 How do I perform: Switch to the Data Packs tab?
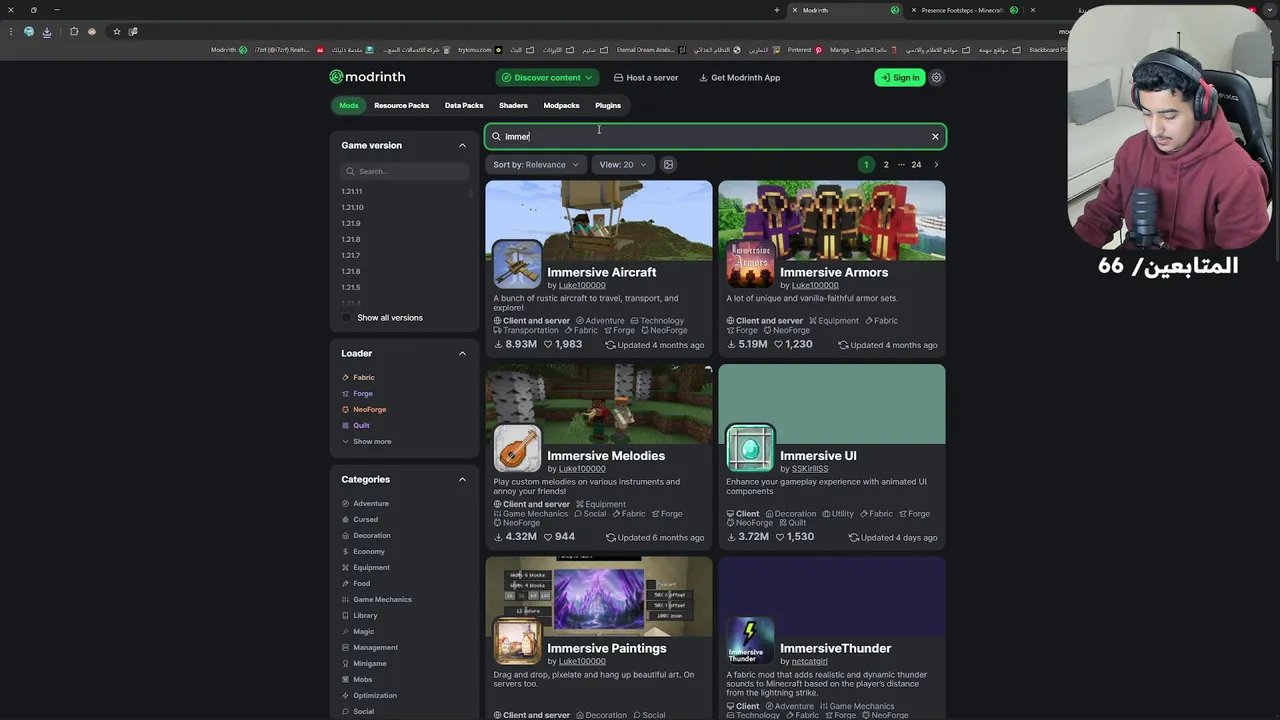(x=464, y=105)
